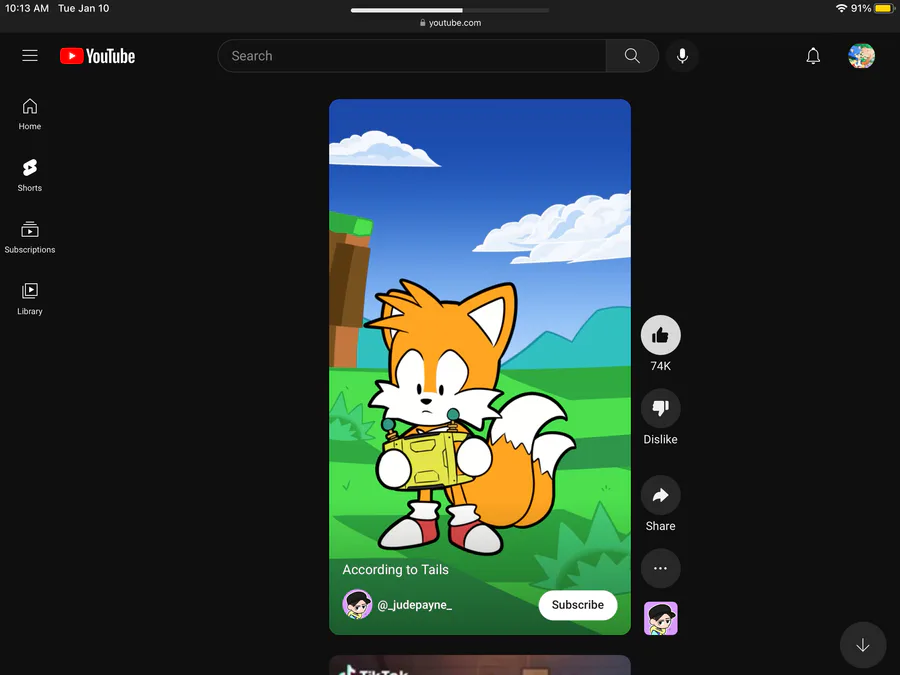Start voice search with the microphone
Screen dimensions: 900x675
point(682,56)
